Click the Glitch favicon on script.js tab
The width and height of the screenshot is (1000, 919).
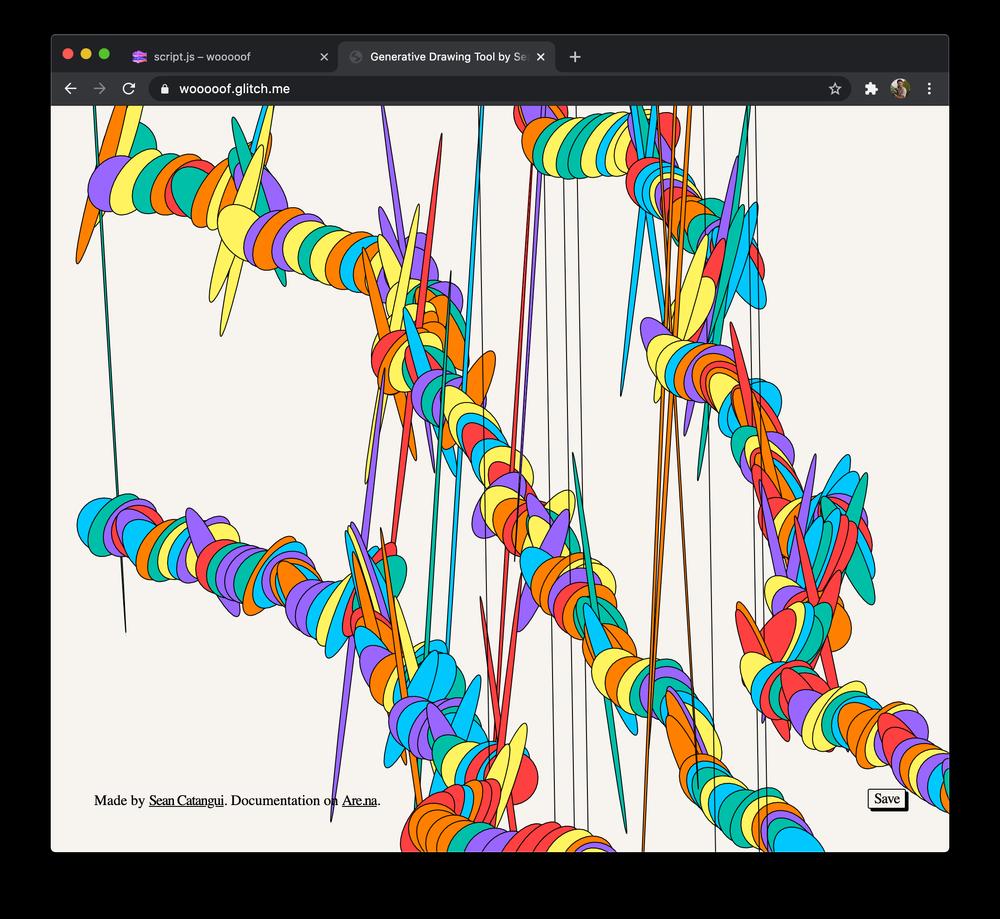(x=139, y=57)
